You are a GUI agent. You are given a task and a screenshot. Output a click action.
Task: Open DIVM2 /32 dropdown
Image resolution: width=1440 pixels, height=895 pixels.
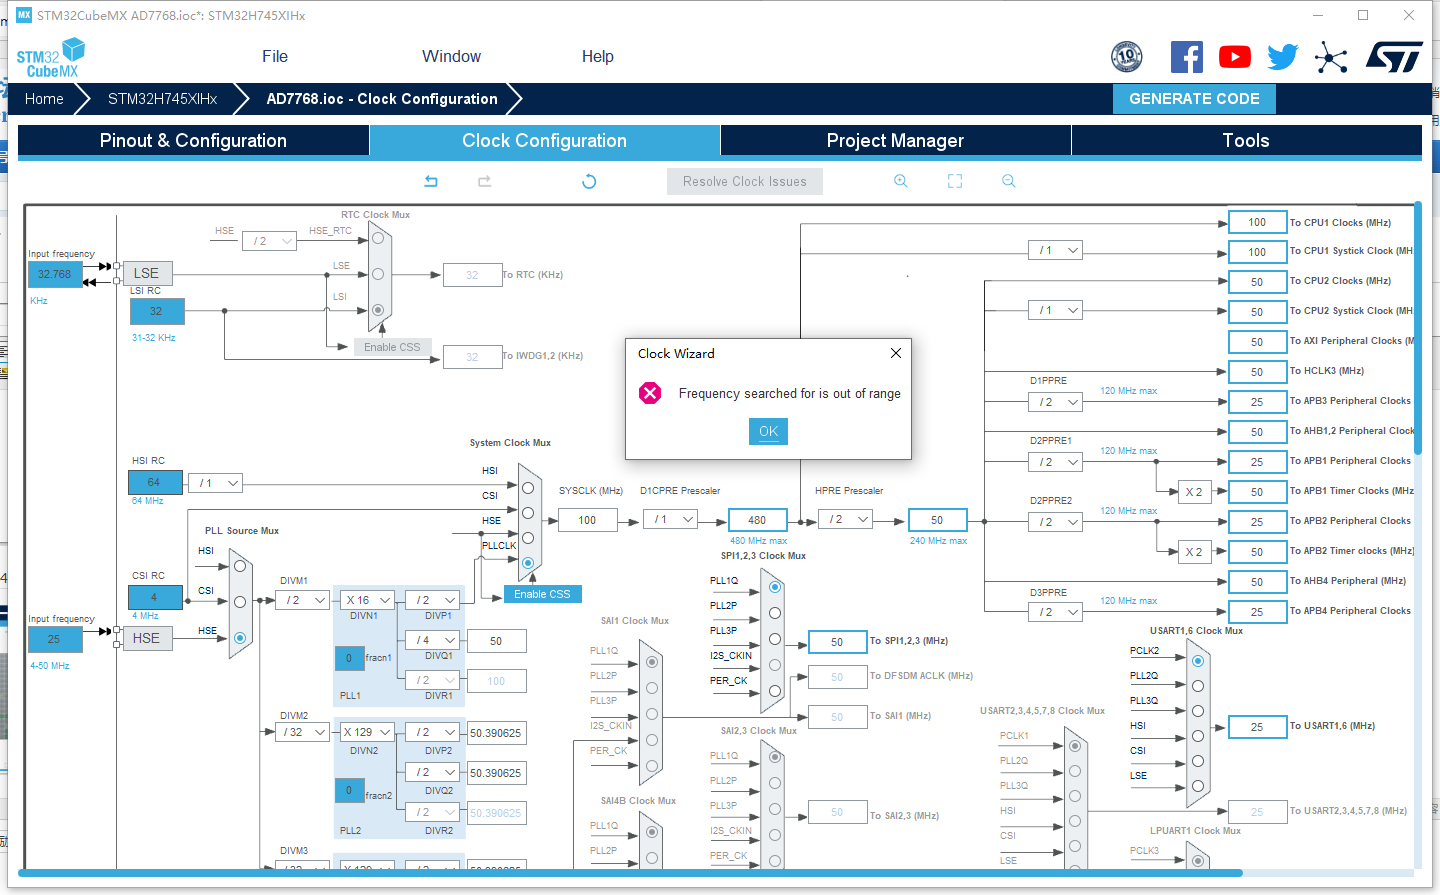303,732
